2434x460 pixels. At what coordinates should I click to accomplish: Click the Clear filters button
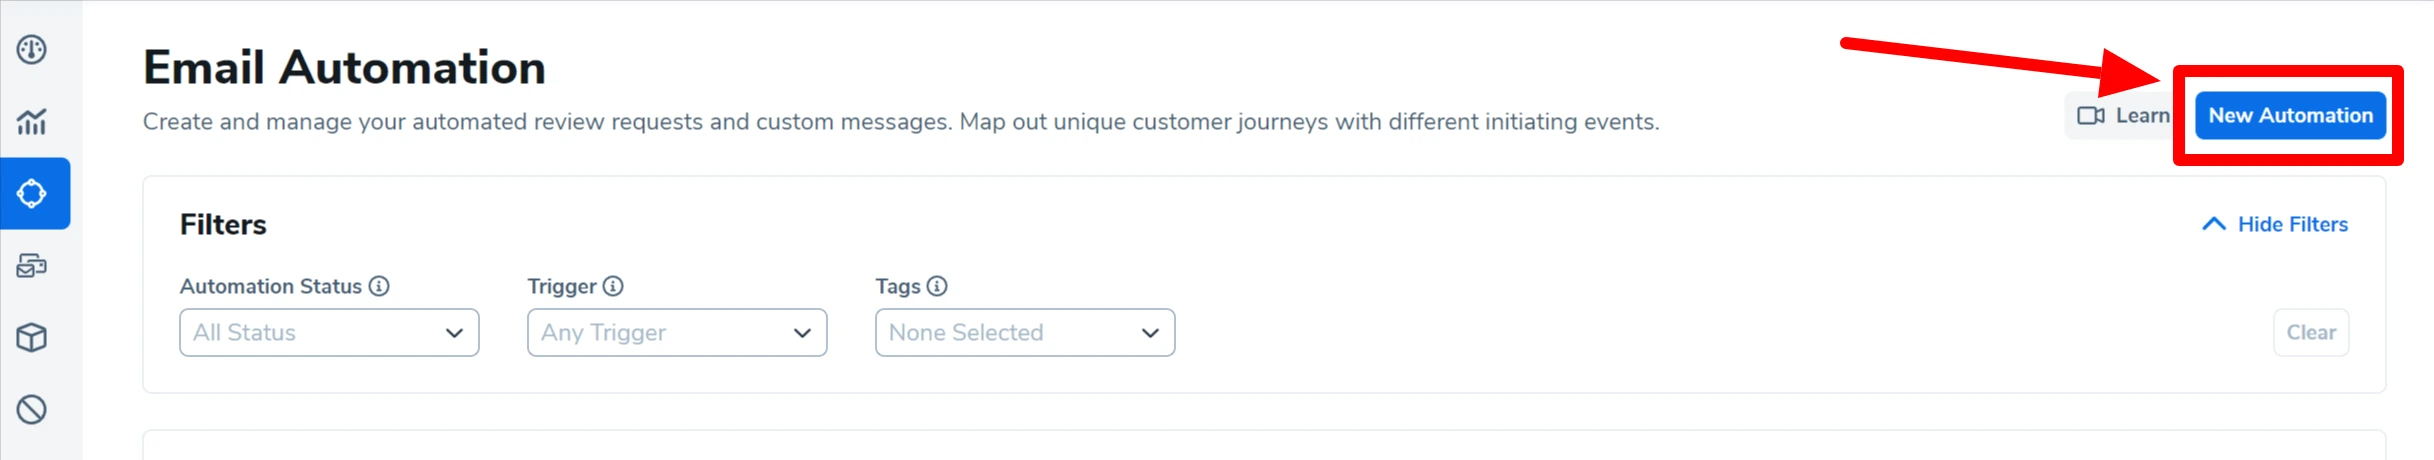click(2311, 332)
